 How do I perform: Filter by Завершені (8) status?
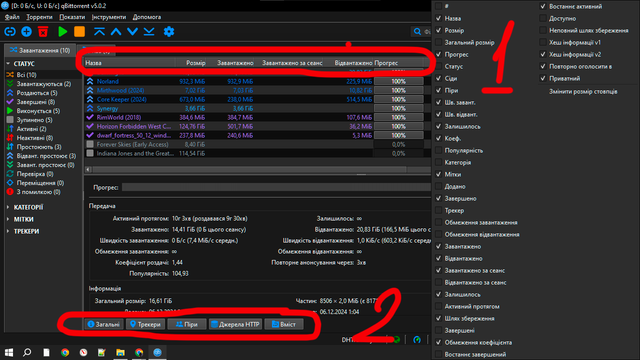point(36,102)
